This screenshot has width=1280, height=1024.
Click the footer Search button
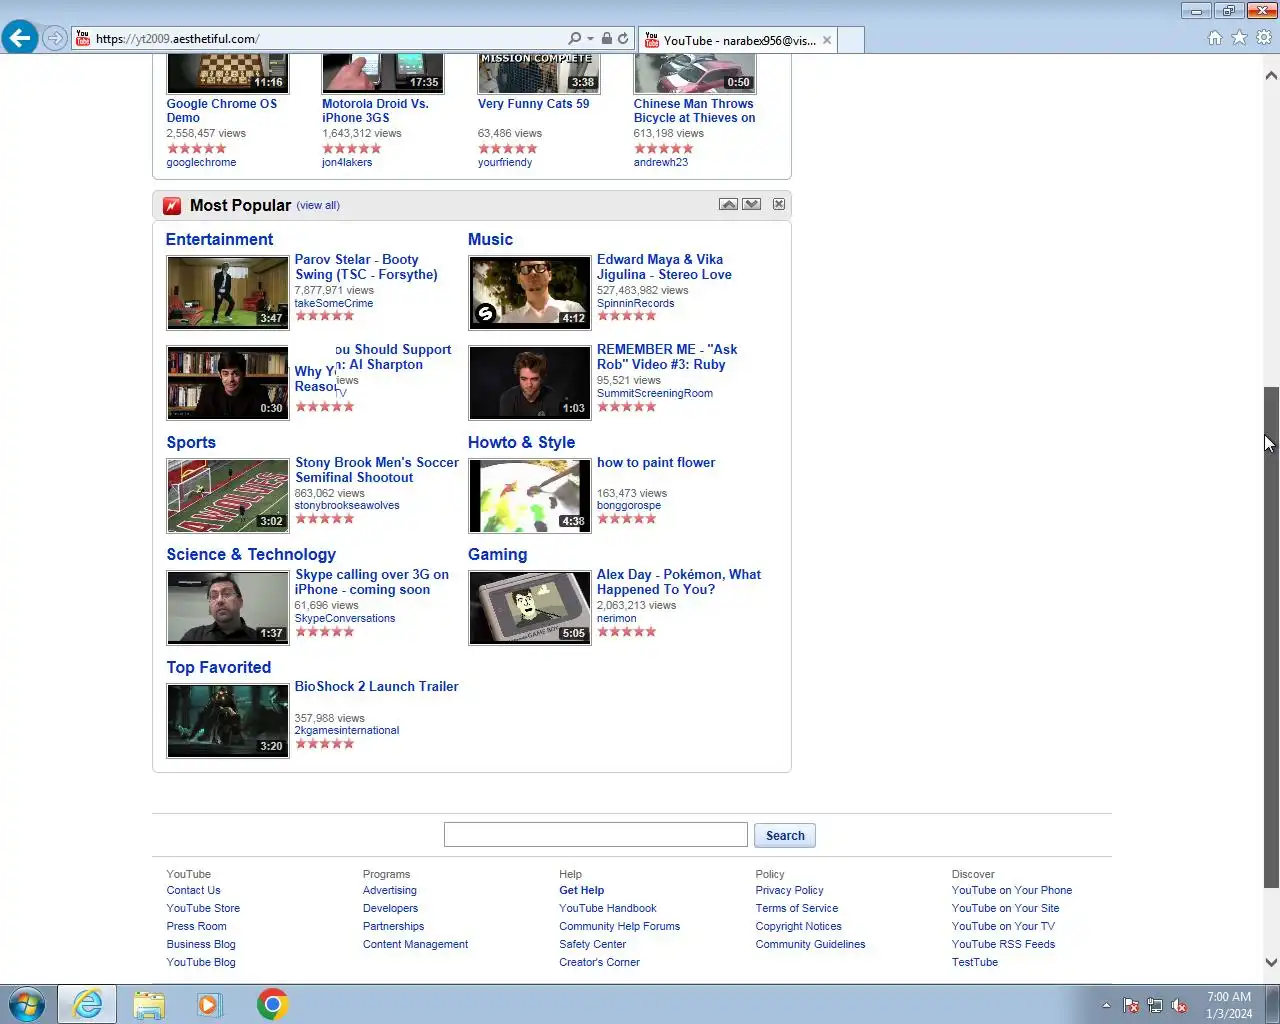pos(785,835)
